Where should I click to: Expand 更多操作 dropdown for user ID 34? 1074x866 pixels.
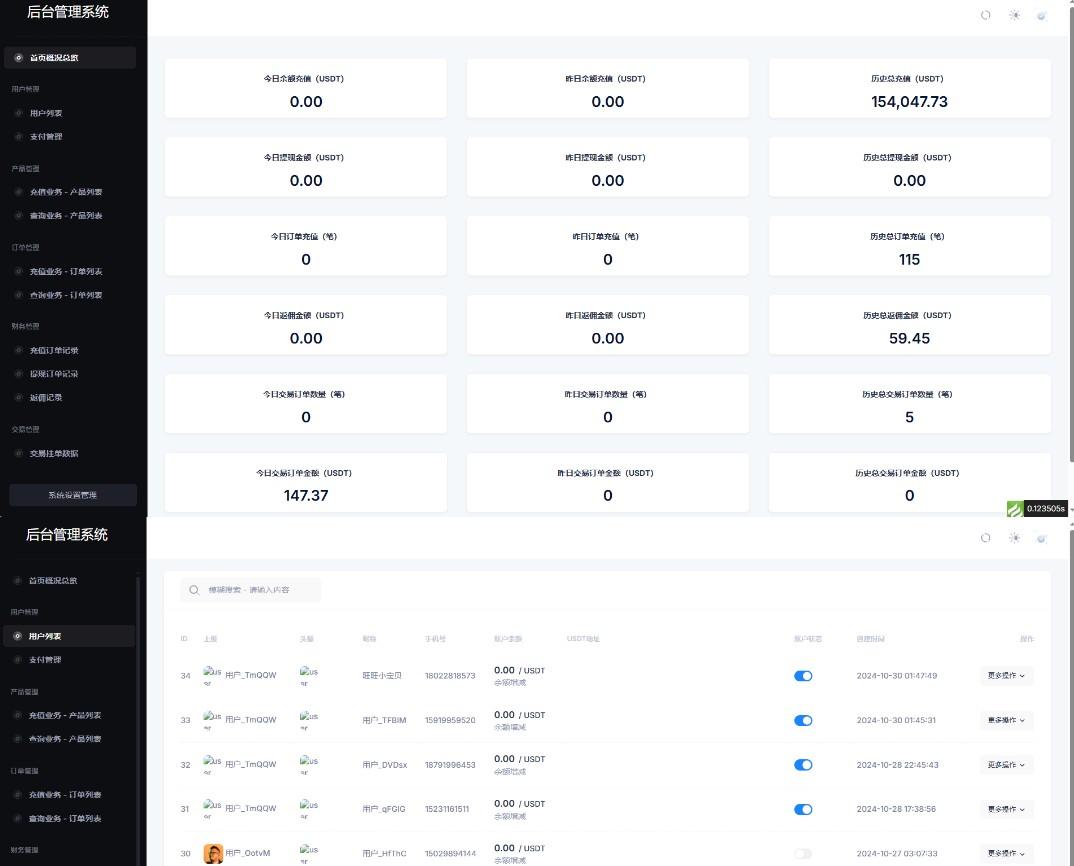coord(1006,676)
